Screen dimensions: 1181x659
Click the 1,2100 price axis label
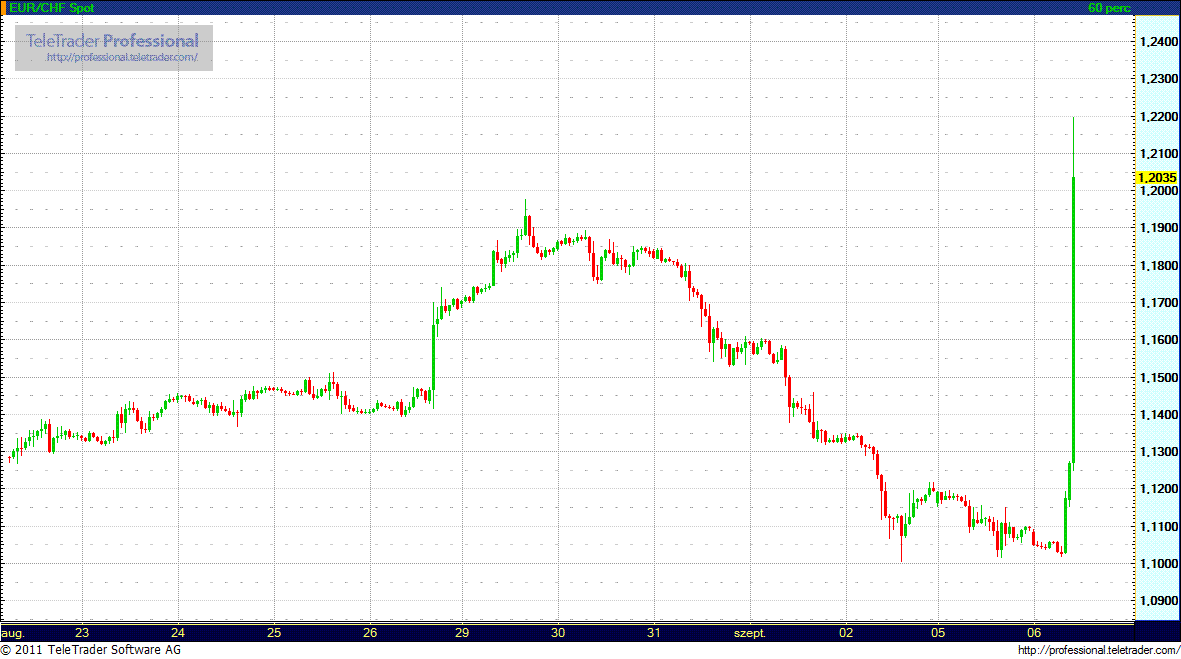tap(1158, 154)
